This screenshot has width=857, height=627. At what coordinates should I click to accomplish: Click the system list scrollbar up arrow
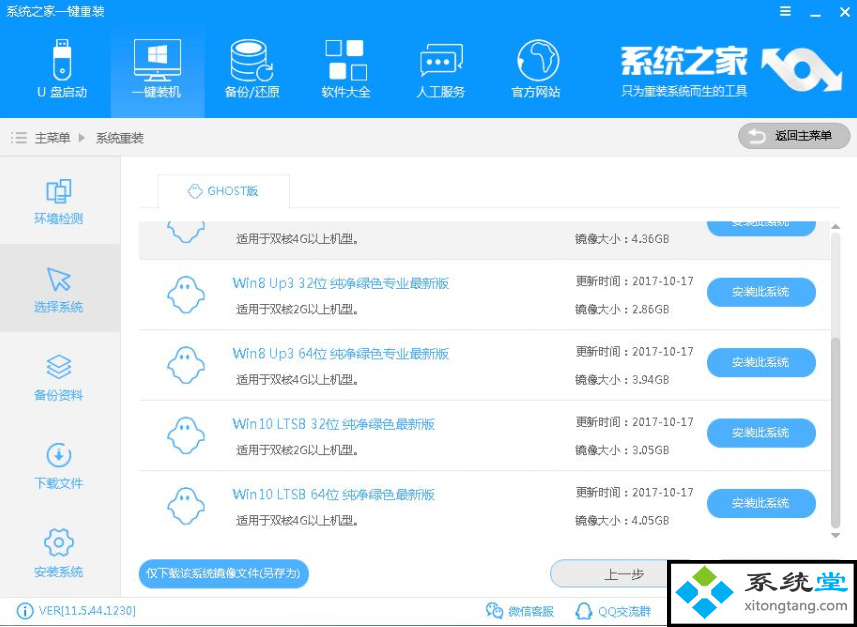click(x=835, y=227)
